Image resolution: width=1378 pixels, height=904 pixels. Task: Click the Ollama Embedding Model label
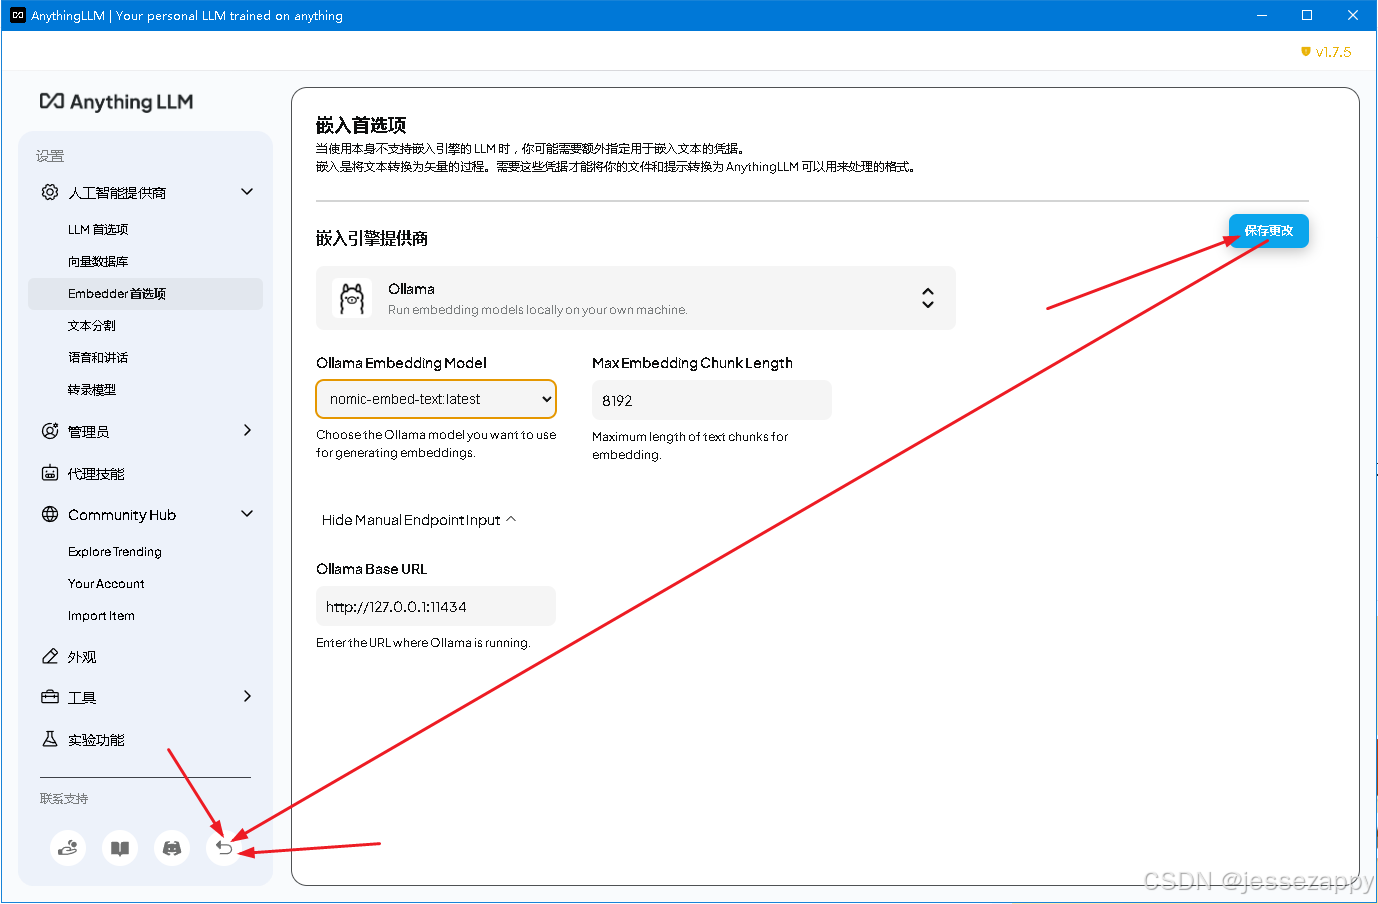(401, 362)
